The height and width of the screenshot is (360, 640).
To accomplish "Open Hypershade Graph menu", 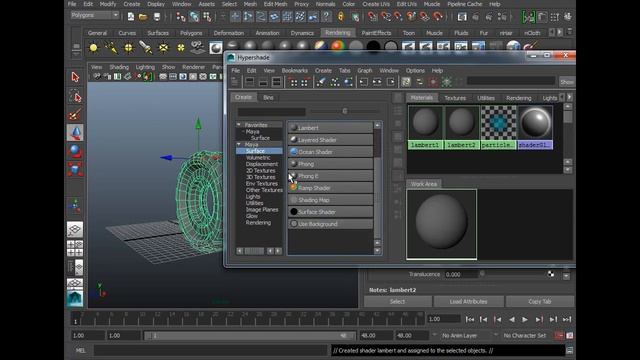I will (364, 71).
